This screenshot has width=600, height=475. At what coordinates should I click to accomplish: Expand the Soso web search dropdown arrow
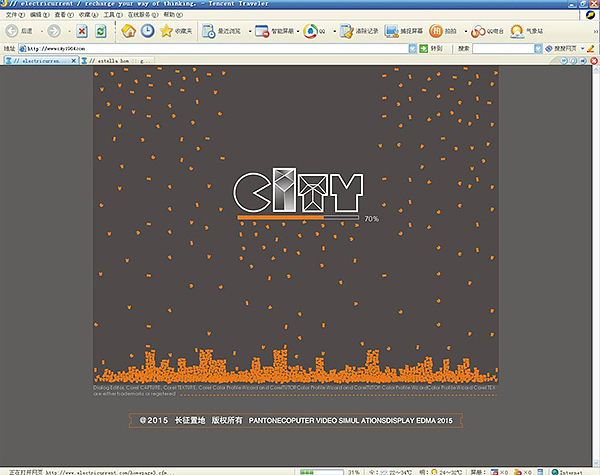(x=582, y=49)
